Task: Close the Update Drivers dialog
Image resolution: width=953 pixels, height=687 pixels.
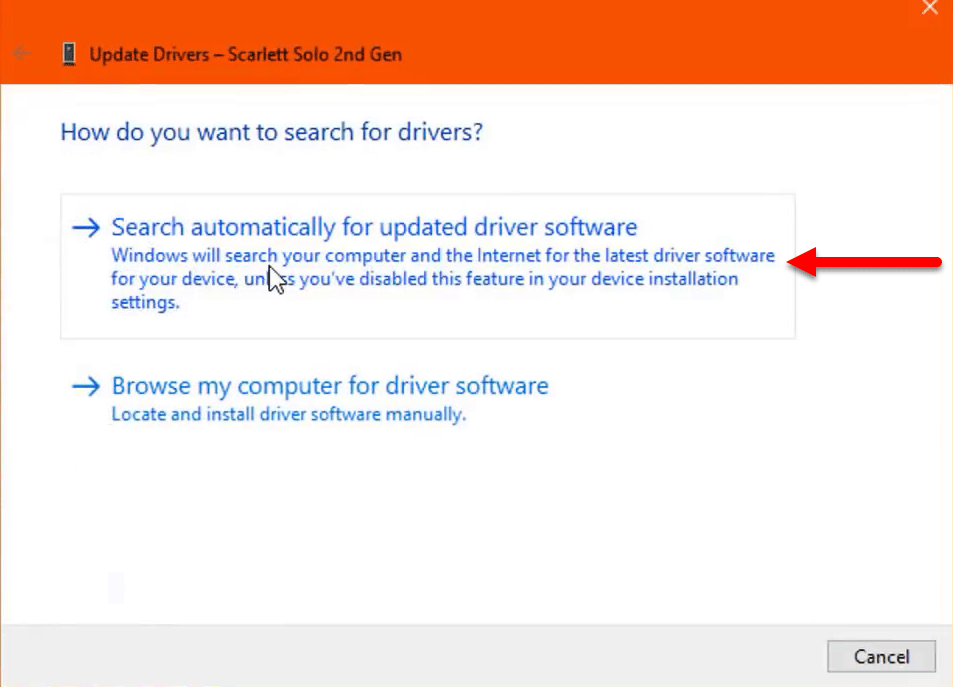Action: [929, 8]
